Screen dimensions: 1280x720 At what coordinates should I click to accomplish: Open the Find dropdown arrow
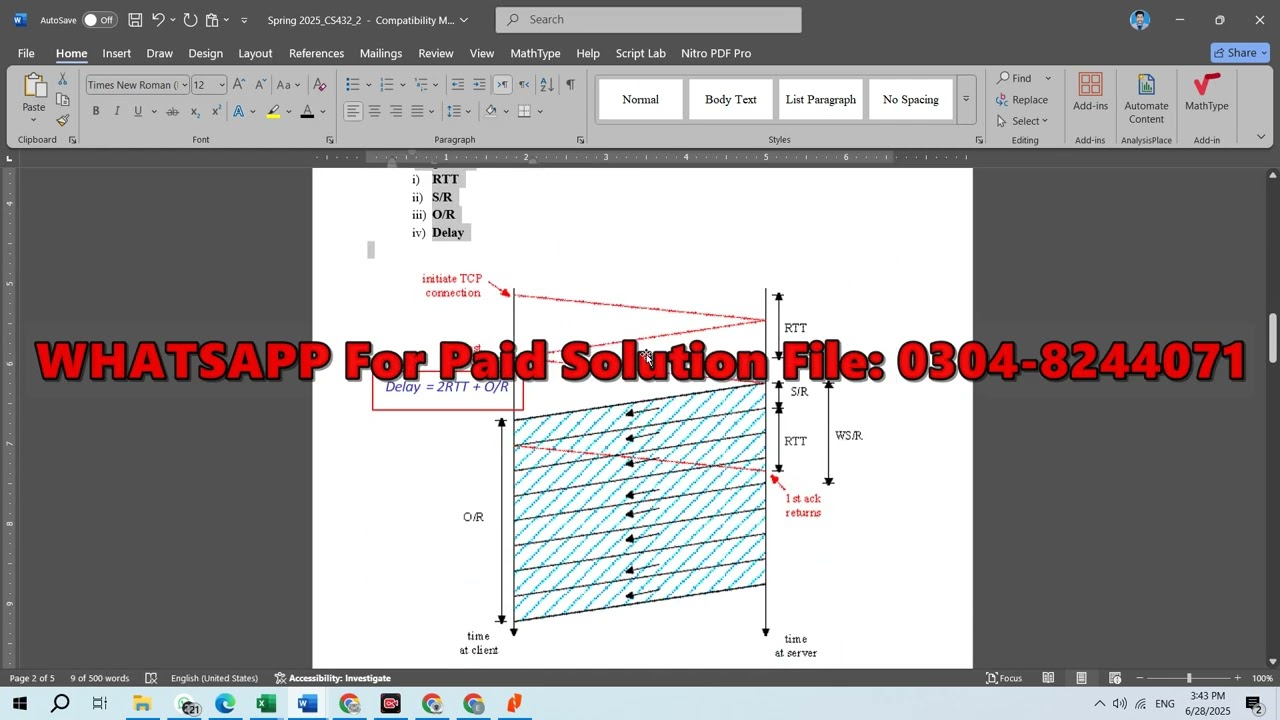1048,78
